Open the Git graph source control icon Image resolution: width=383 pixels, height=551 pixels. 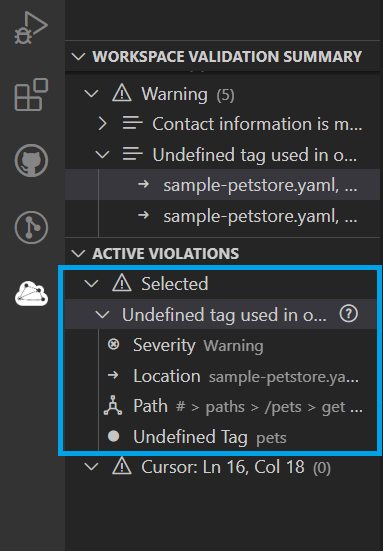[31, 227]
